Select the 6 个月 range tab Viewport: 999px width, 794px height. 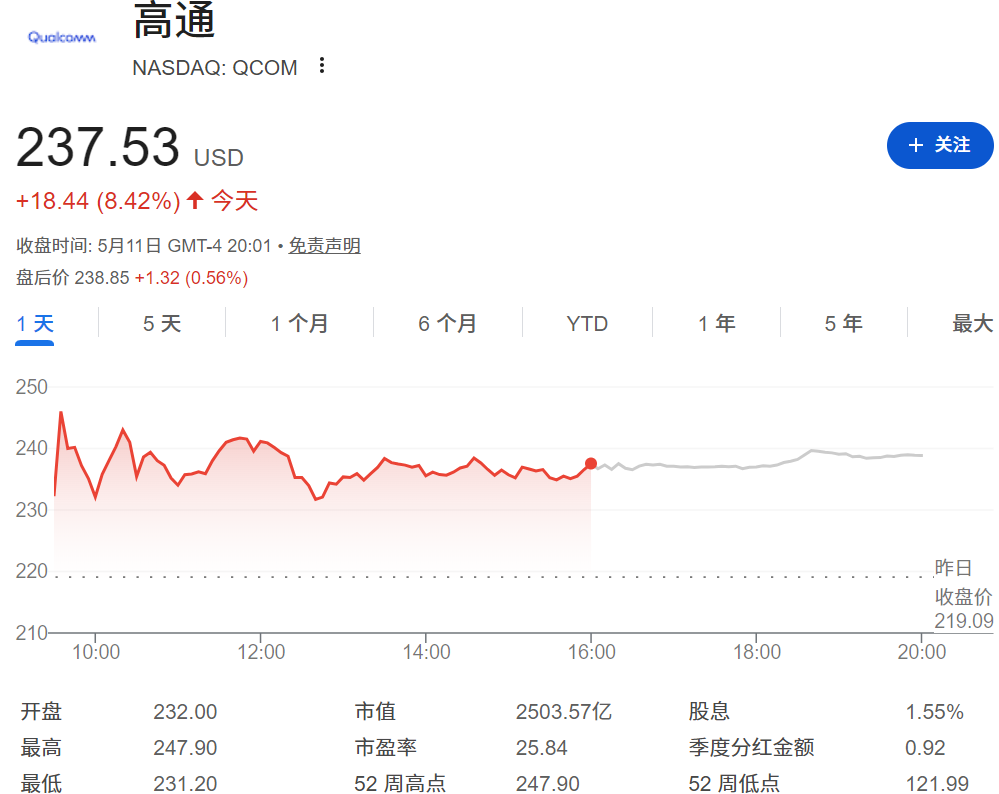click(x=447, y=324)
